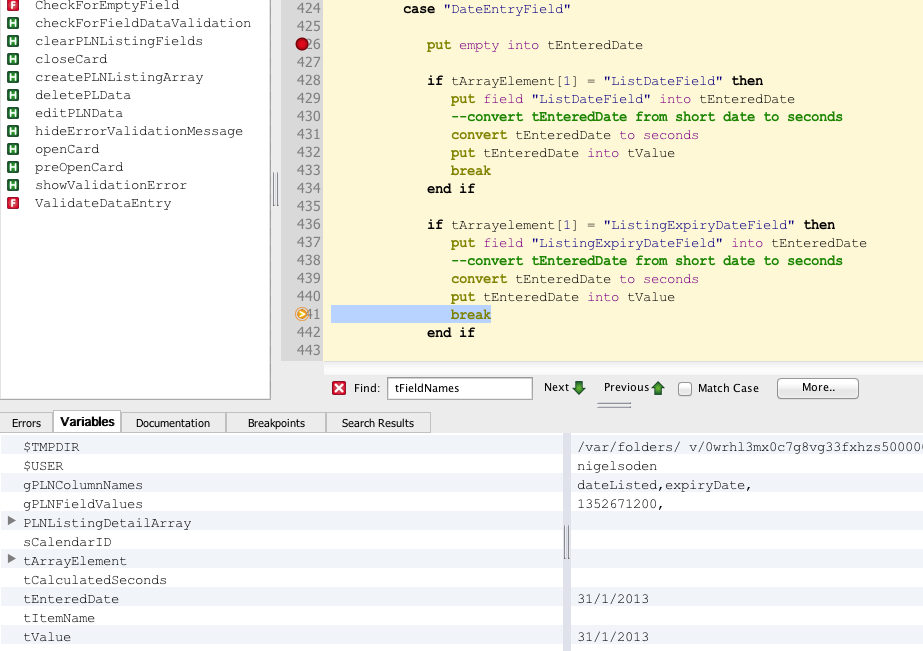This screenshot has width=923, height=651.
Task: Expand the tArrayElement variable
Action: pos(12,559)
